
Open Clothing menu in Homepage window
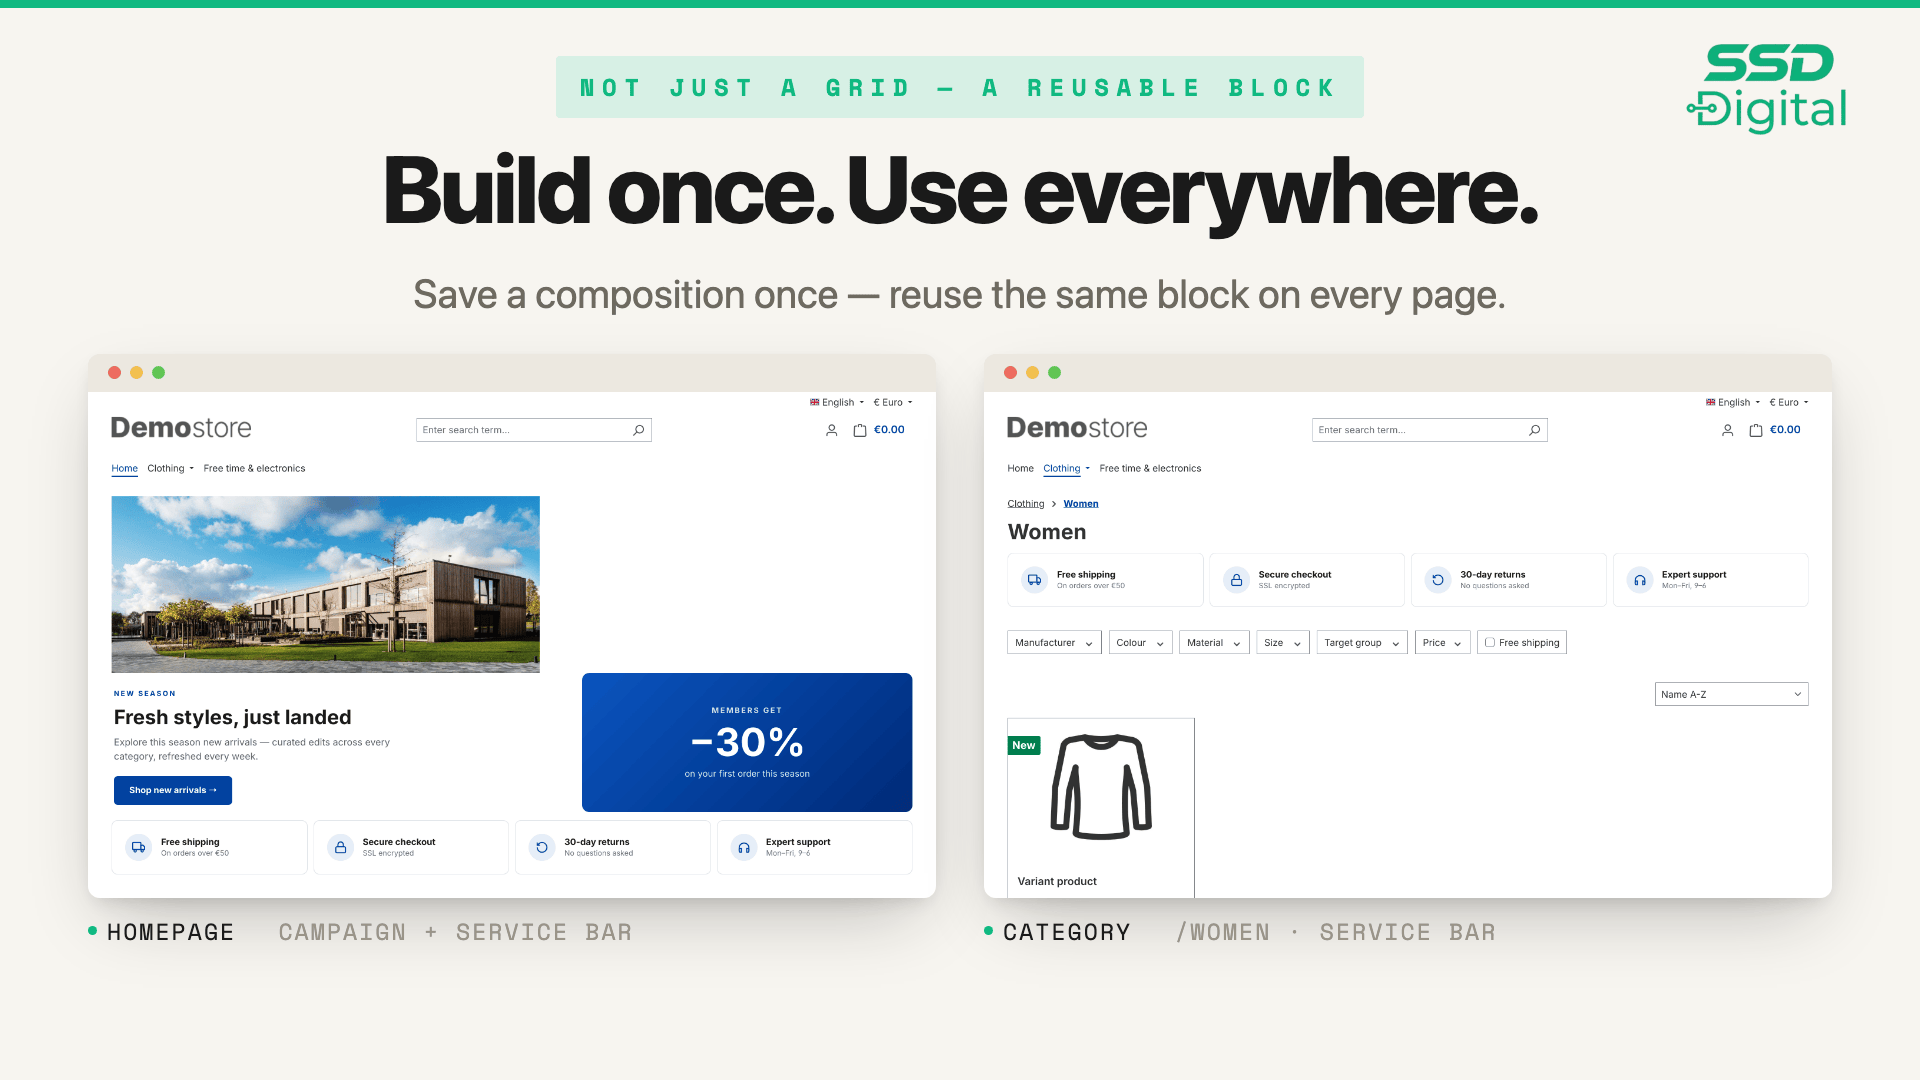(x=170, y=468)
